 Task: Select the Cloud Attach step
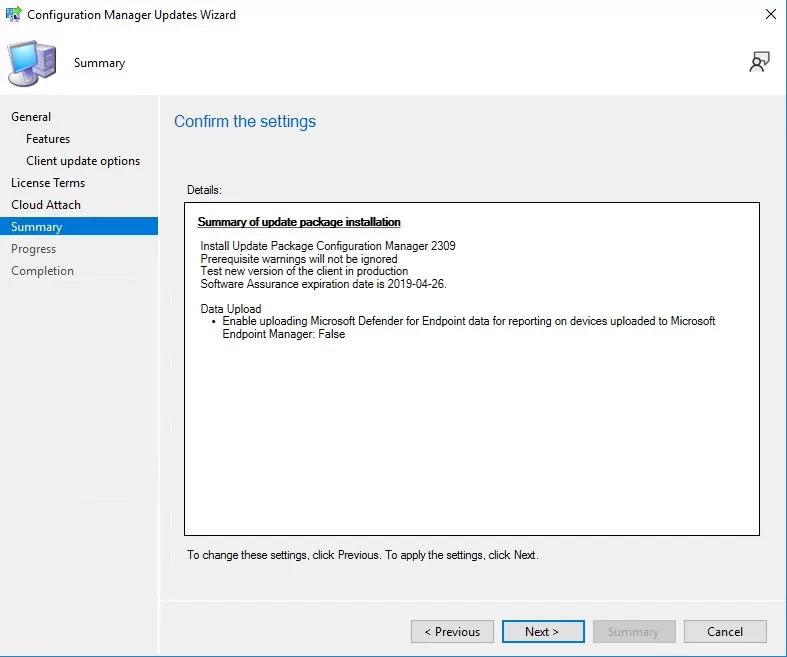tap(46, 205)
